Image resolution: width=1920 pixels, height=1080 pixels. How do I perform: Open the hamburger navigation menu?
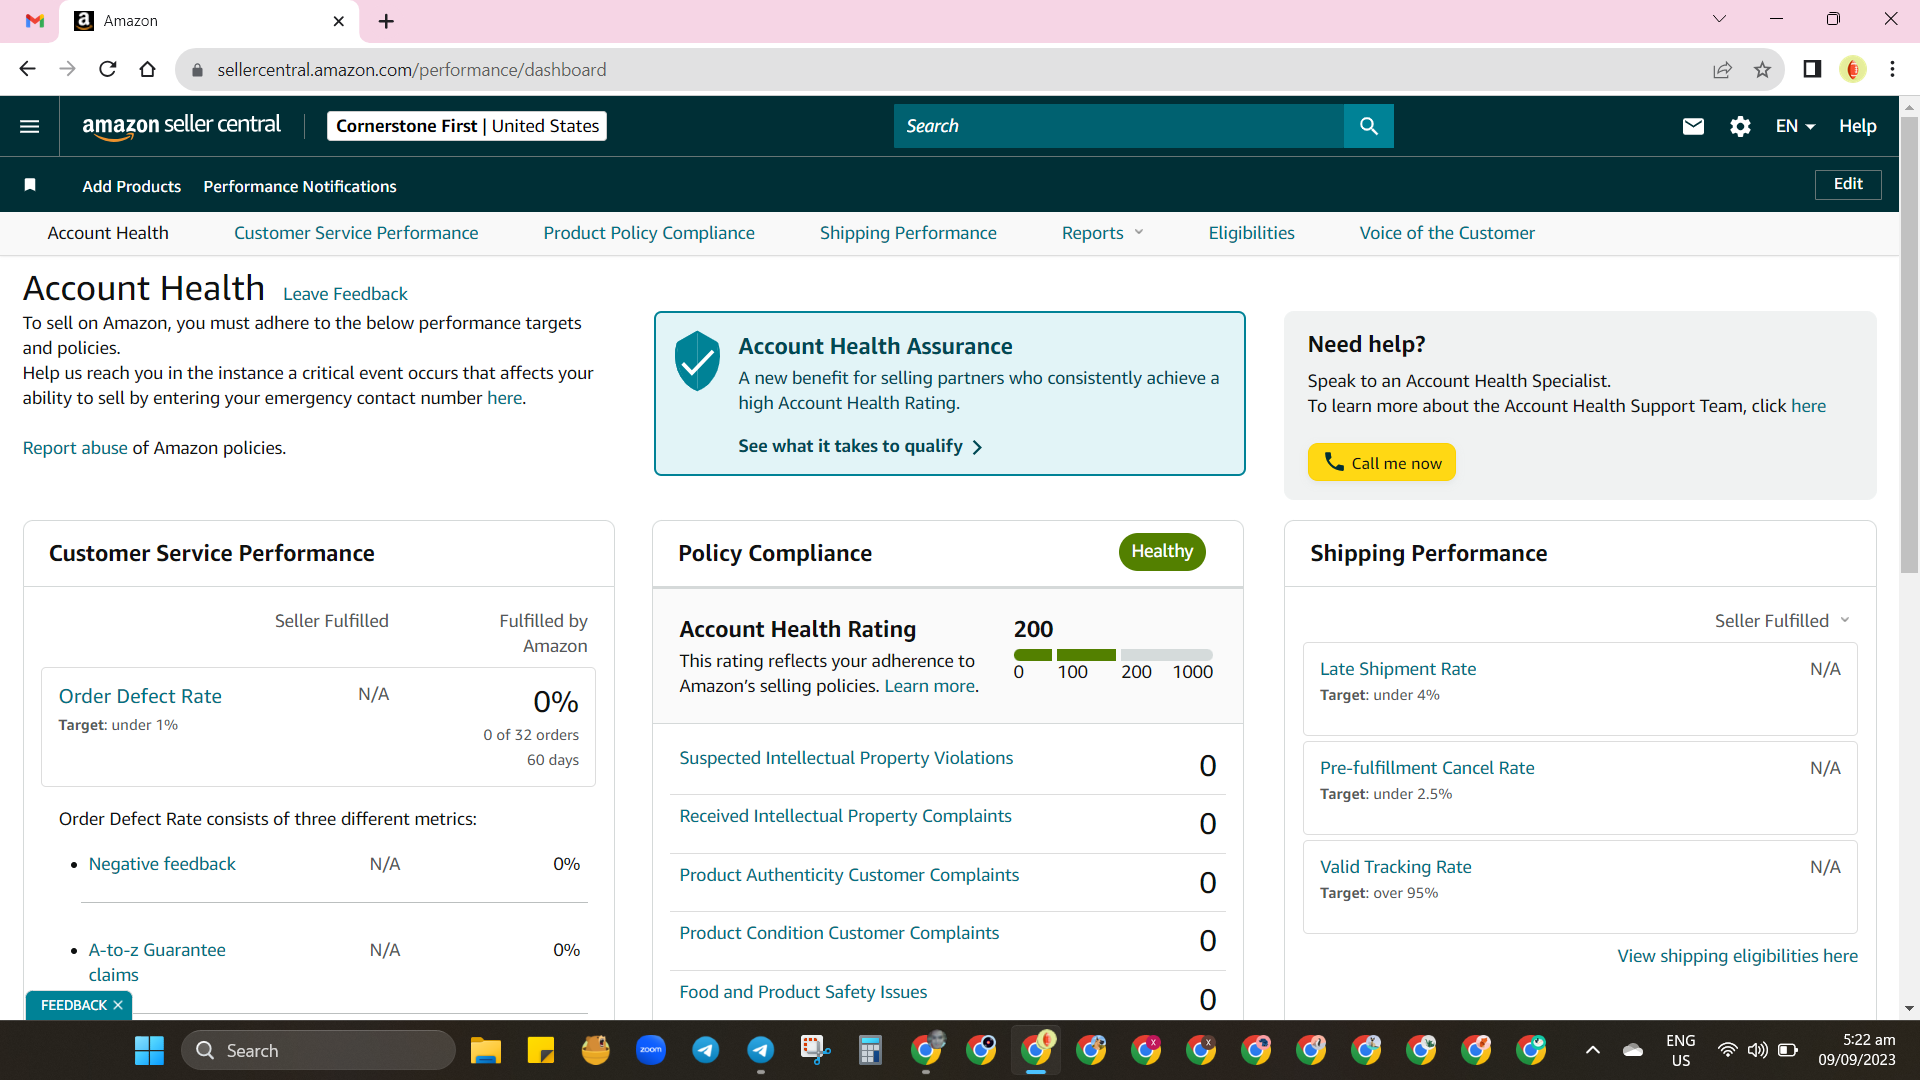pos(30,126)
